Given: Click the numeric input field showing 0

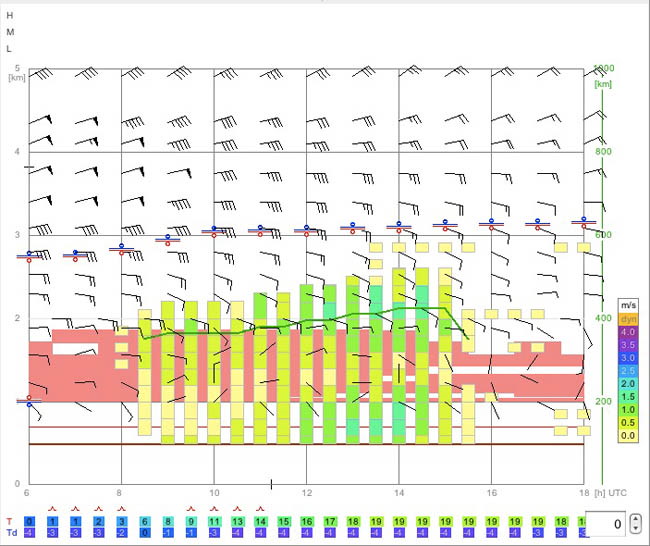Looking at the screenshot, I should point(605,524).
